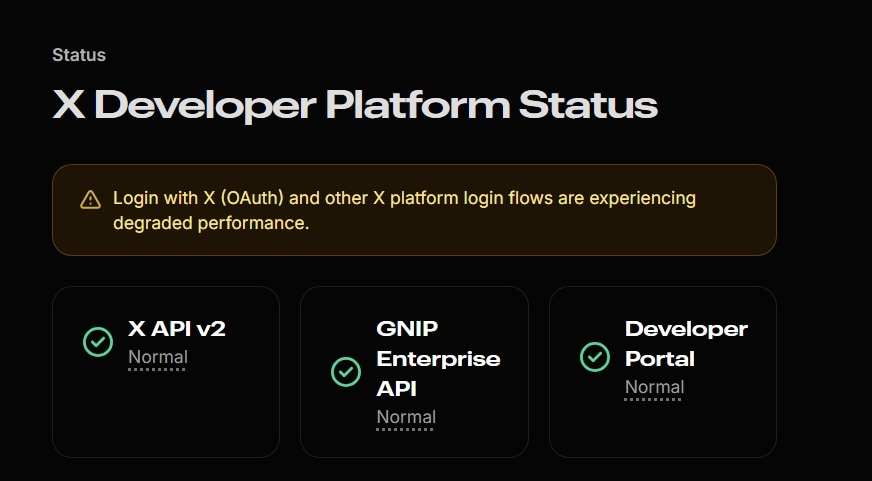Click the Normal status under X API v2

157,357
